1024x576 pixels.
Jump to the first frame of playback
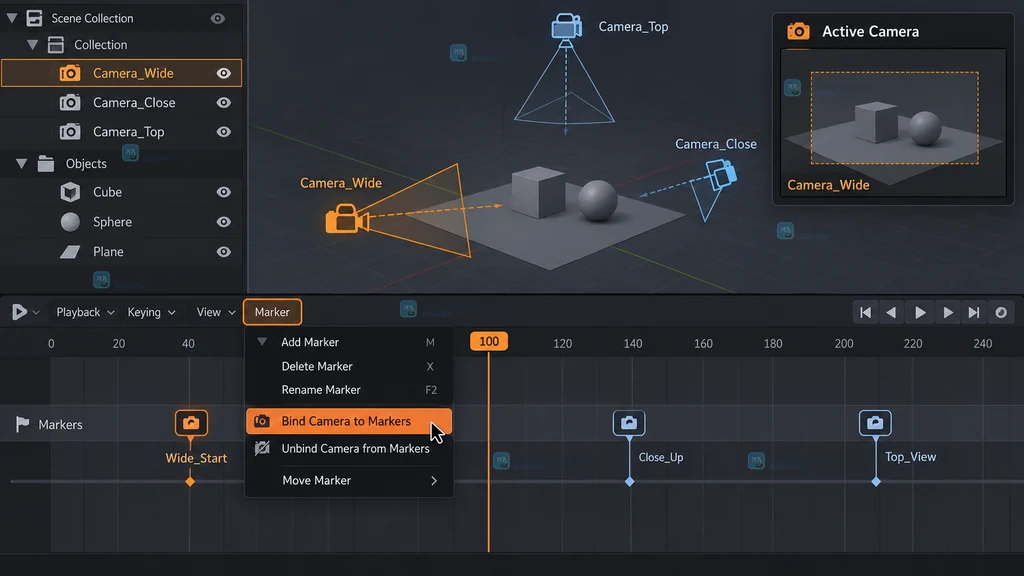(x=865, y=312)
